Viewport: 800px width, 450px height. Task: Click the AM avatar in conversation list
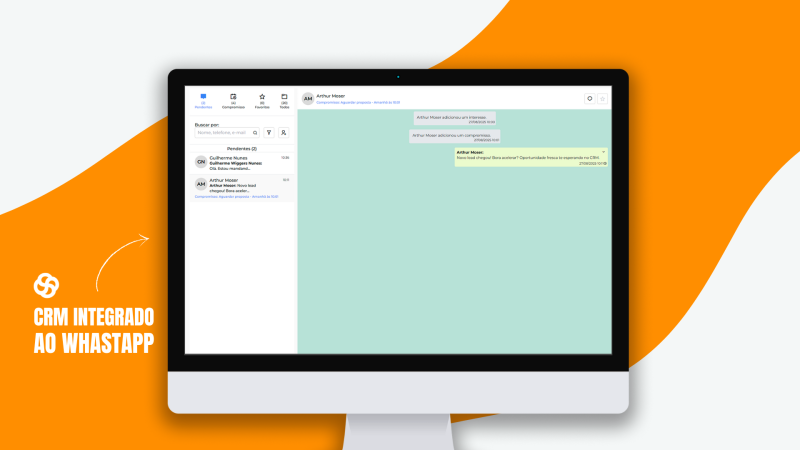[201, 185]
